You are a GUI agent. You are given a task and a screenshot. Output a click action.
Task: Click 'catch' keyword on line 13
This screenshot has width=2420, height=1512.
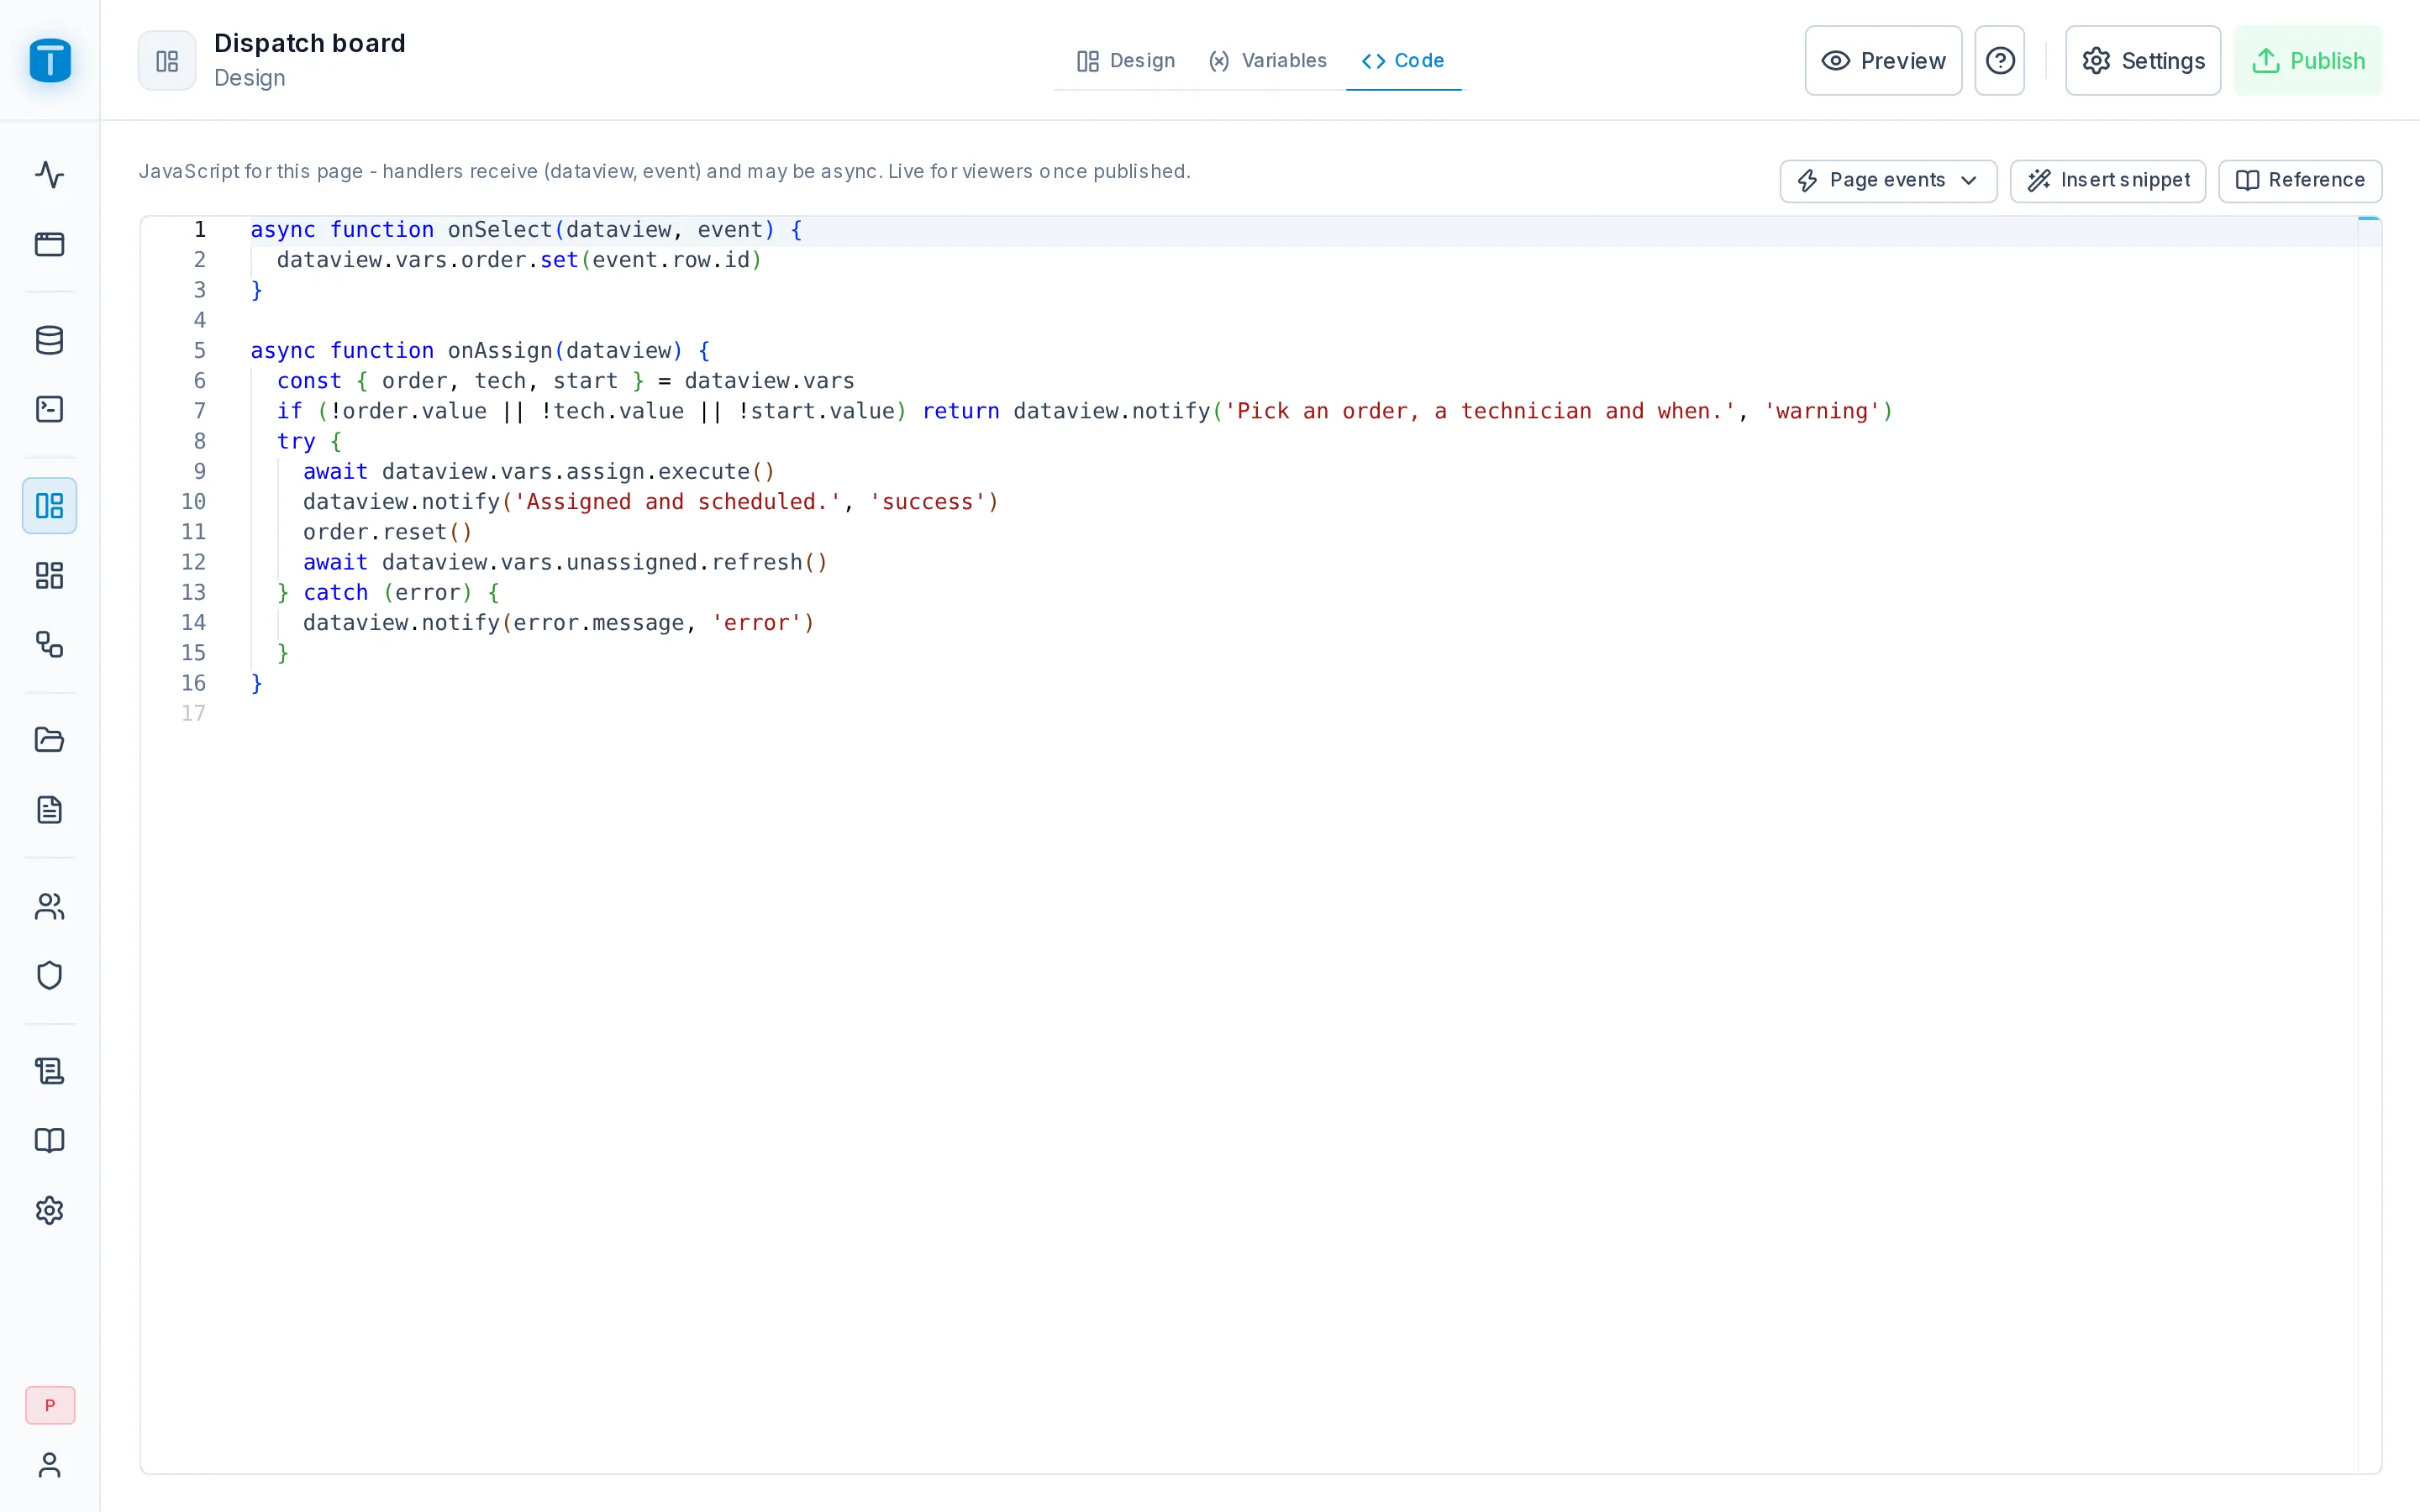[335, 593]
